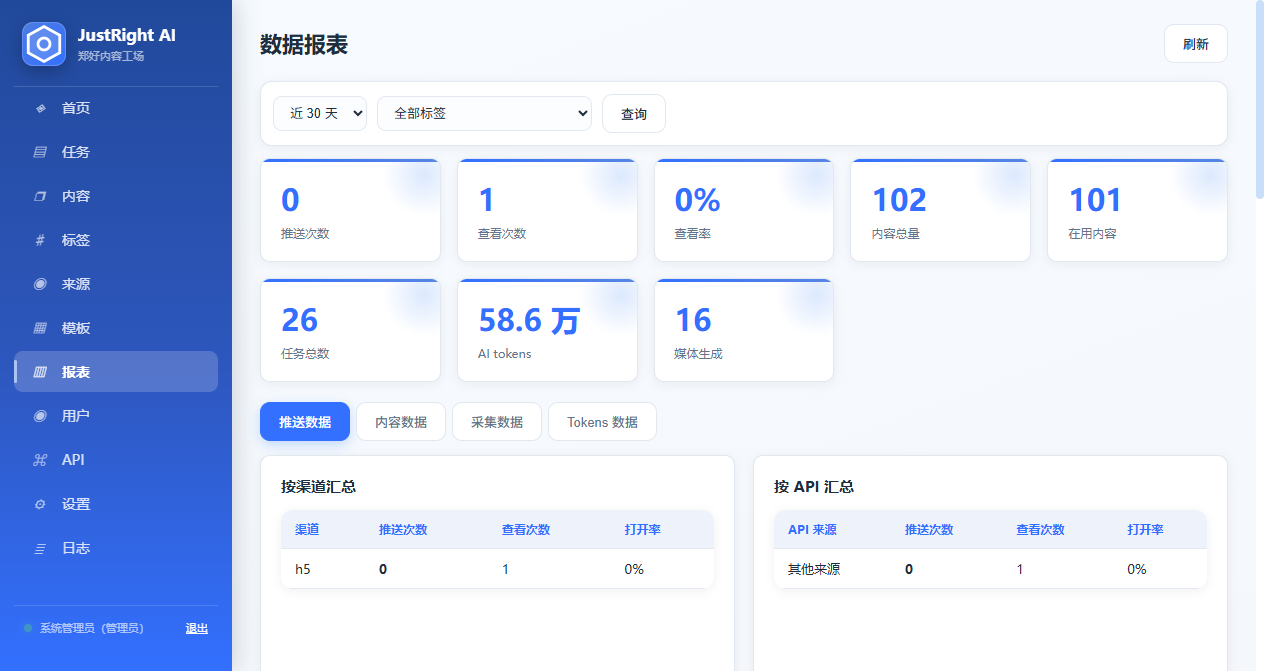Click the 模板 template icon in sidebar
1264x671 pixels.
coord(40,328)
